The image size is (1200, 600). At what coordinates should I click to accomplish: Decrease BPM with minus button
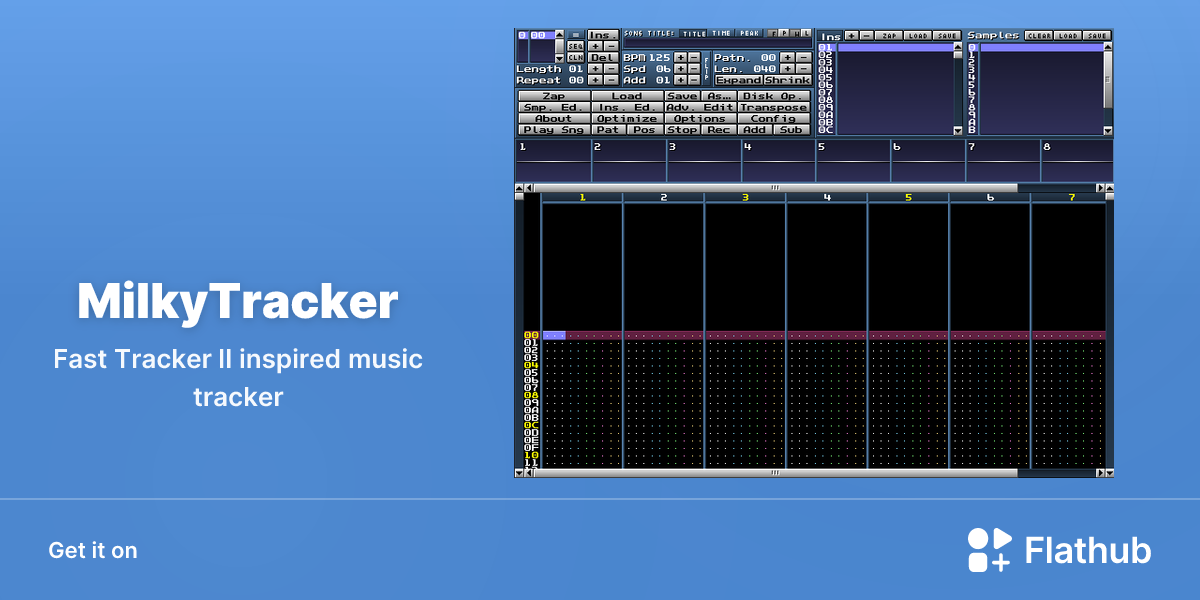(694, 58)
